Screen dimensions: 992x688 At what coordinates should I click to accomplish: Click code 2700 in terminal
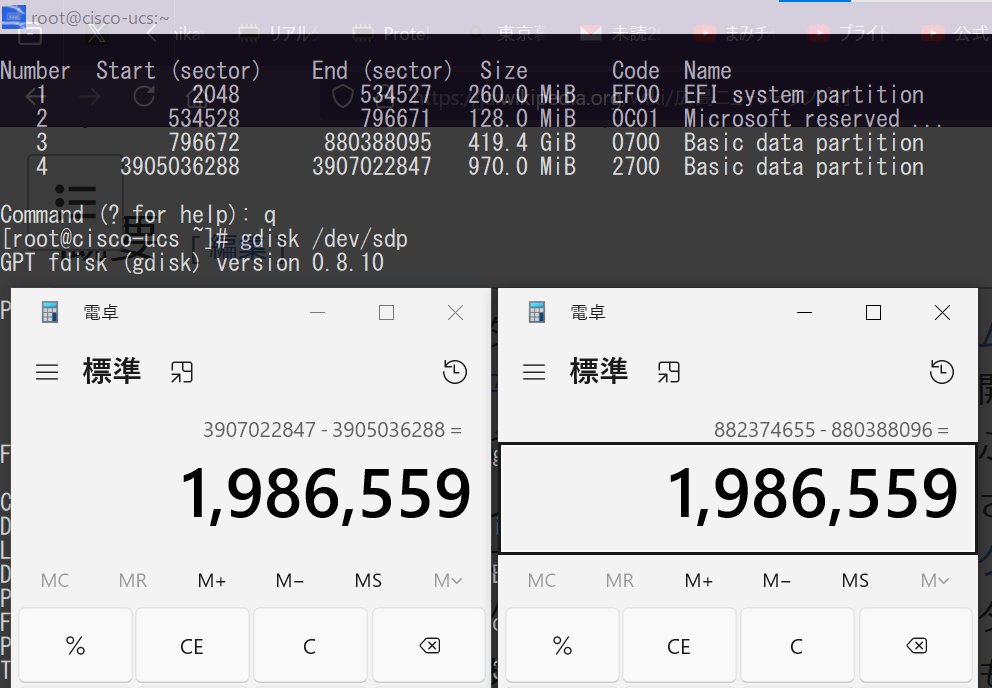636,166
